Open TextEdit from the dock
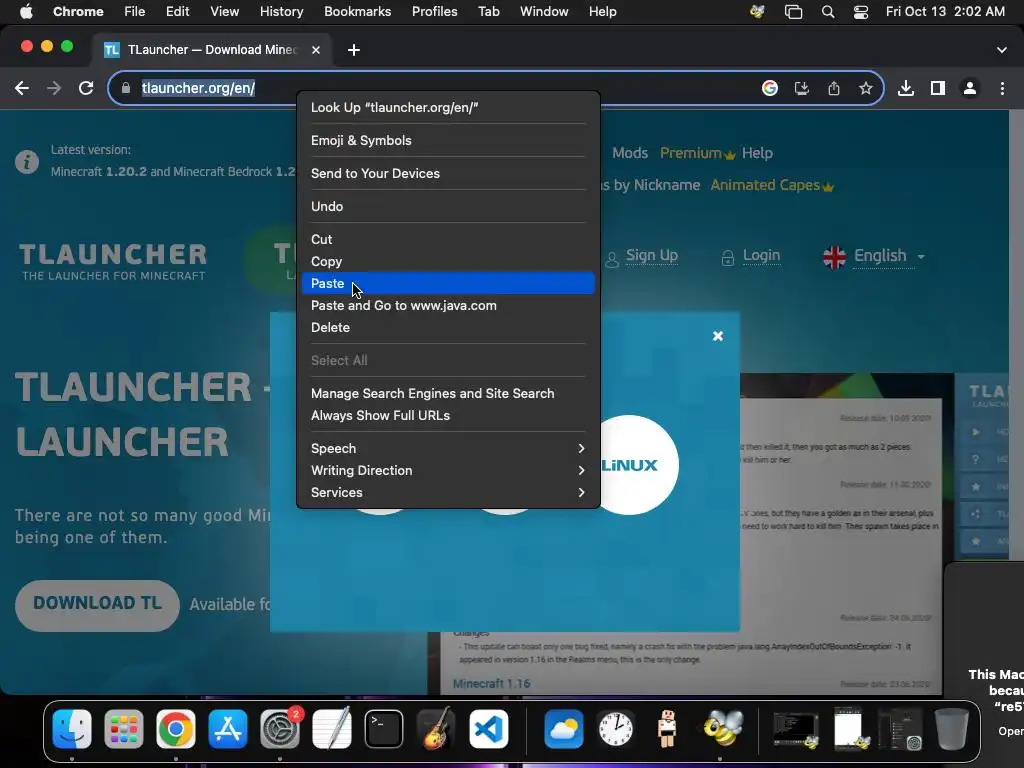 (332, 728)
